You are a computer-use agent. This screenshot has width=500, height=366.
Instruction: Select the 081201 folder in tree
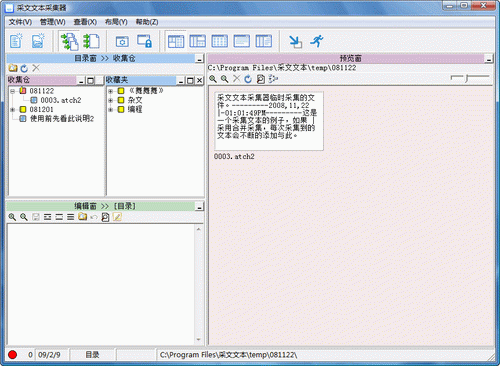pos(41,109)
